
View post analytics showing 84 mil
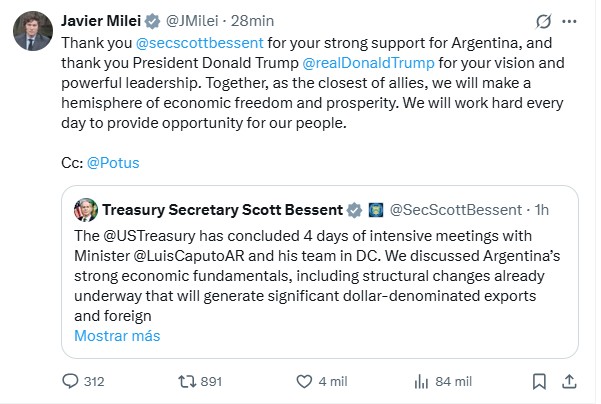(420, 380)
